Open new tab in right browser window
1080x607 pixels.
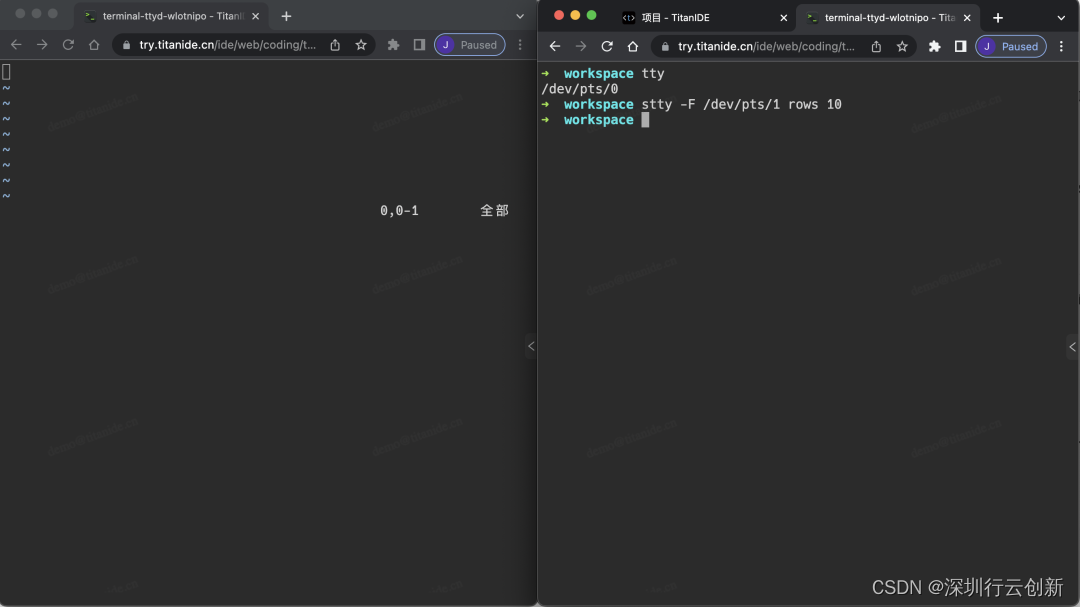[x=998, y=18]
